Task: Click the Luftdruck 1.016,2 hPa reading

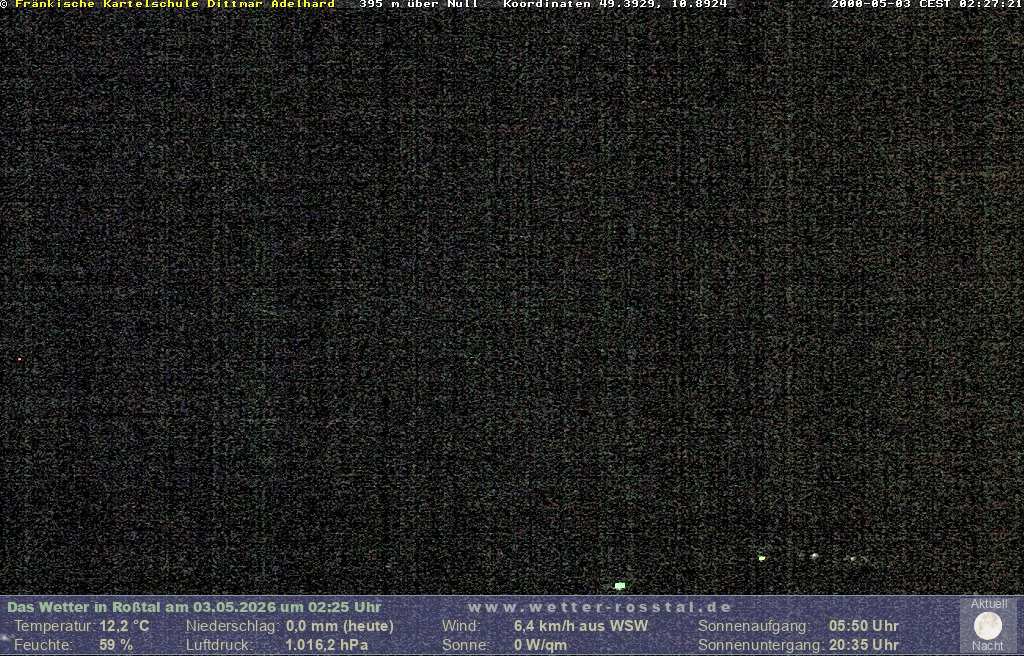Action: pyautogui.click(x=327, y=645)
